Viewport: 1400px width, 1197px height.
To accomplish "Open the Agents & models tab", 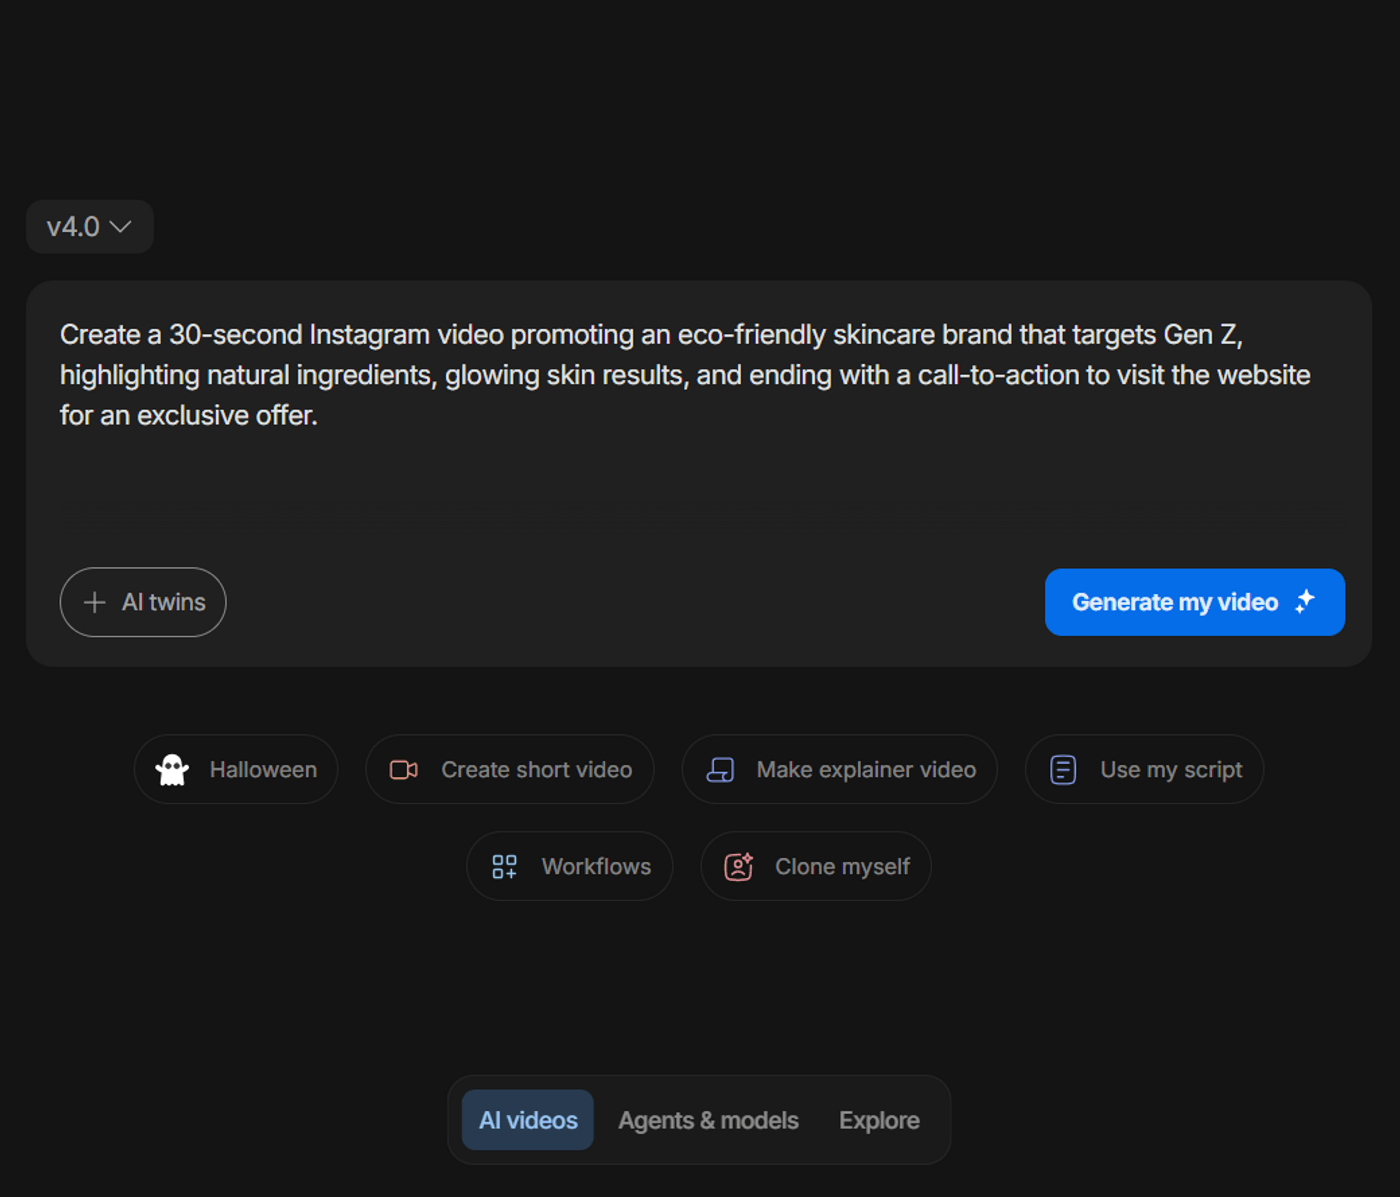I will click(x=708, y=1120).
